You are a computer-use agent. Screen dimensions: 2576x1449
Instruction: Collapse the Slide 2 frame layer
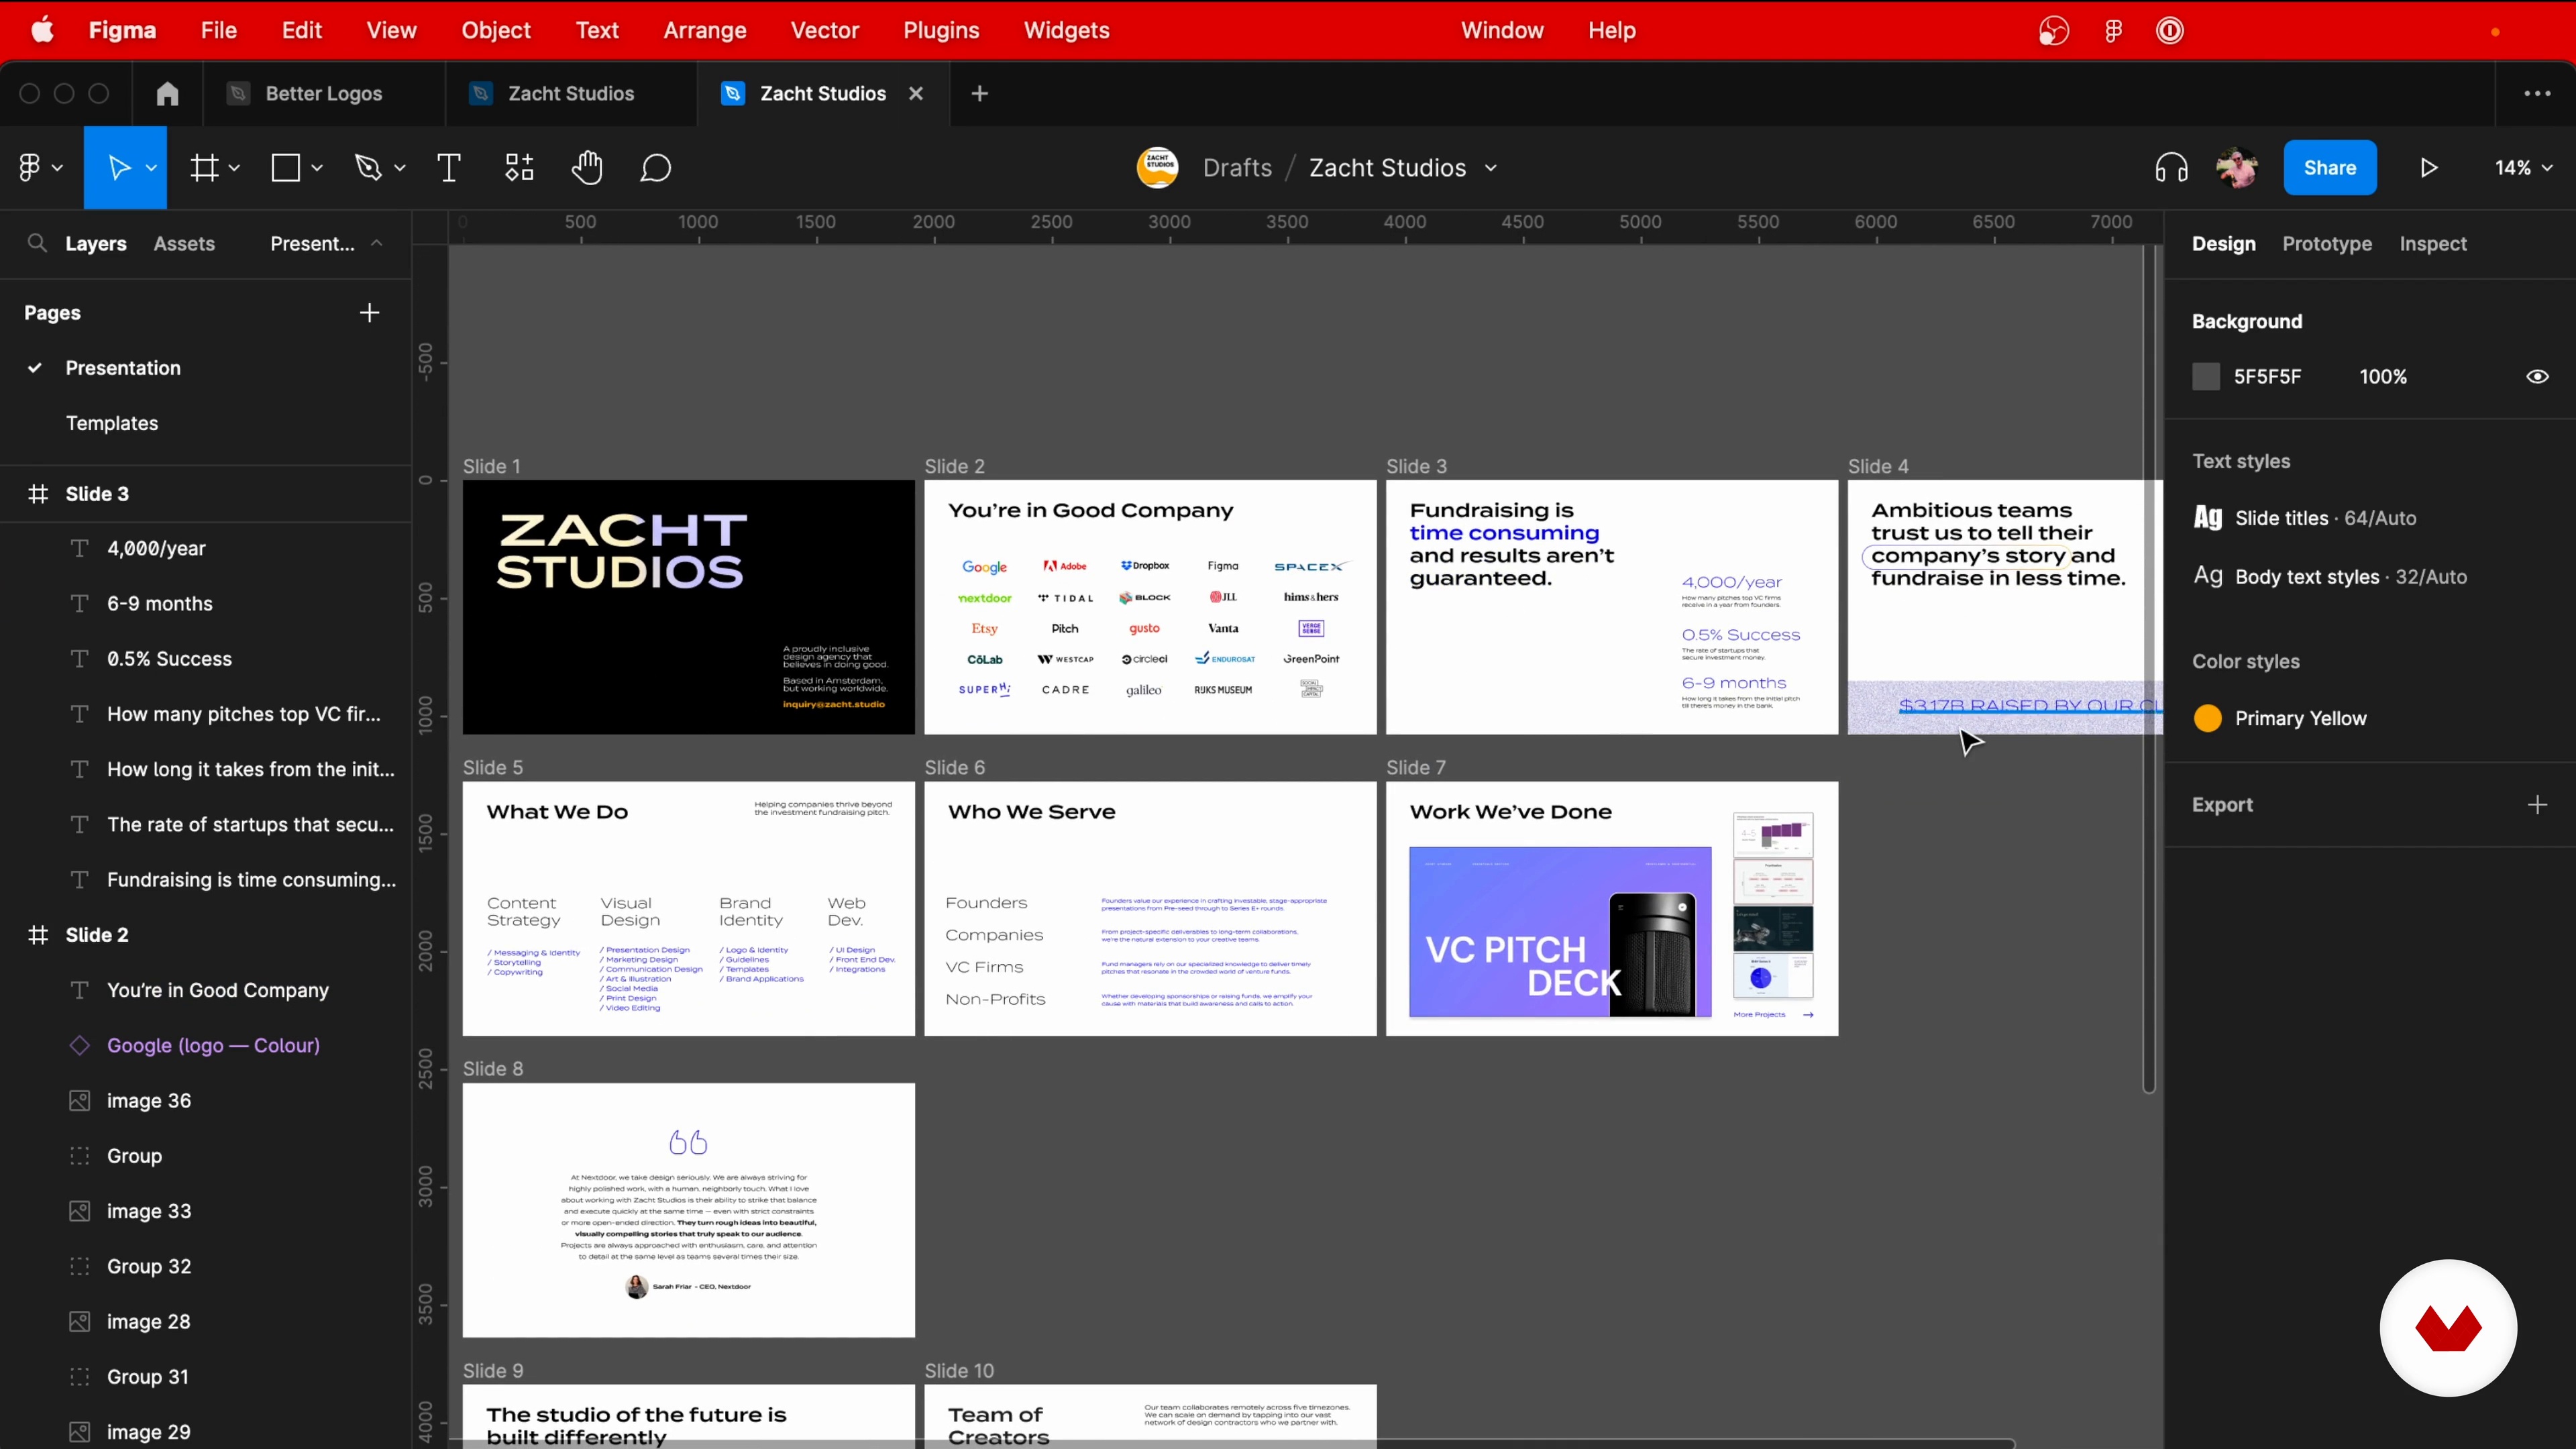point(38,935)
